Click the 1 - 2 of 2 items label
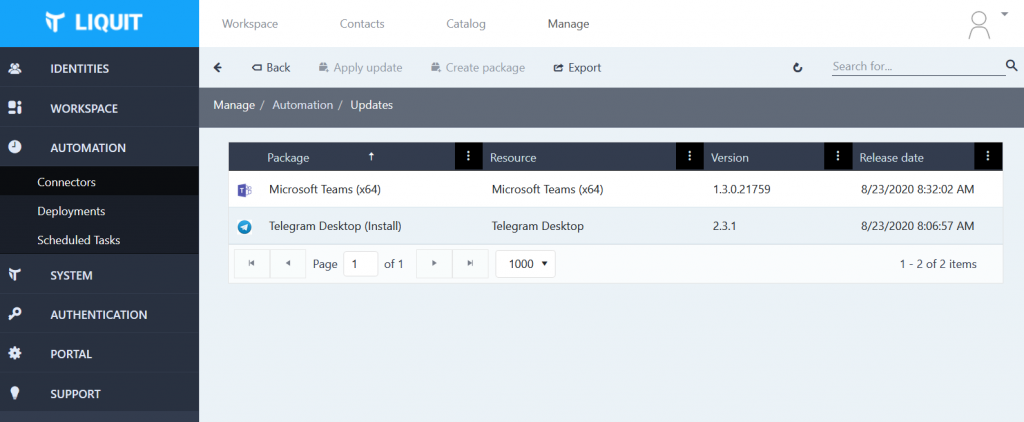The width and height of the screenshot is (1024, 422). click(x=938, y=264)
